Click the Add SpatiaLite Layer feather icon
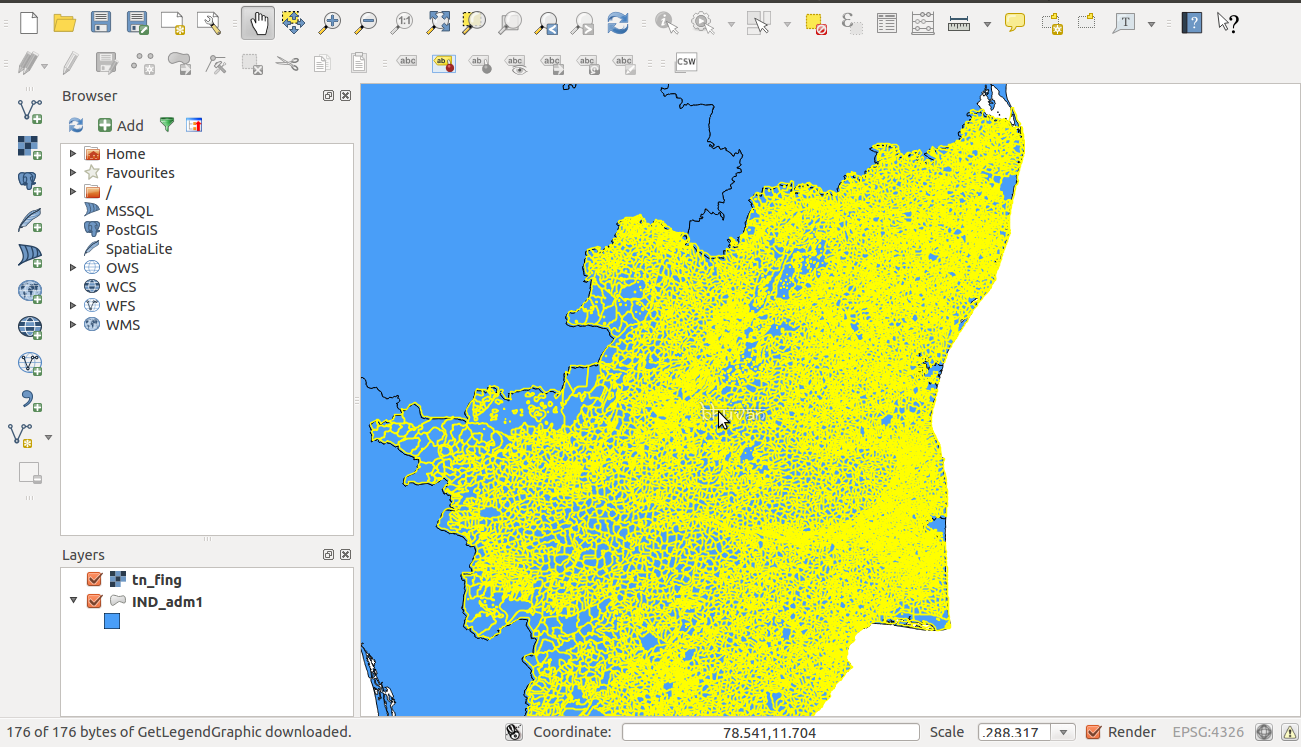Viewport: 1301px width, 747px height. pos(30,218)
